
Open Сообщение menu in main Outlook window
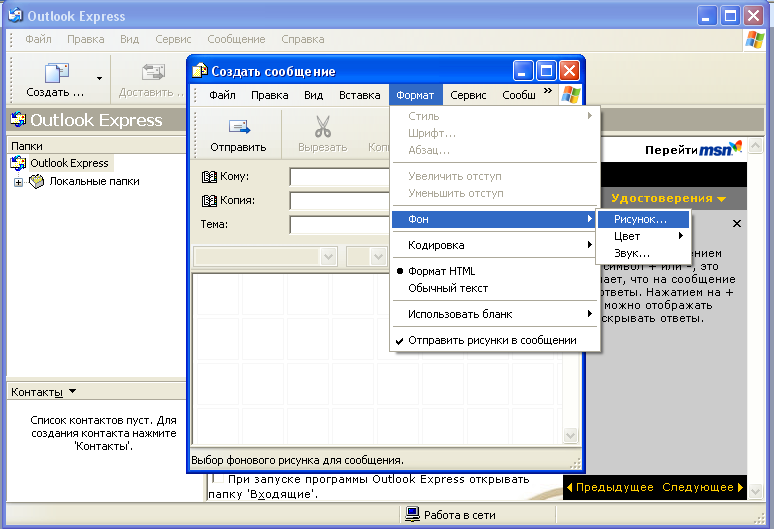pos(236,39)
